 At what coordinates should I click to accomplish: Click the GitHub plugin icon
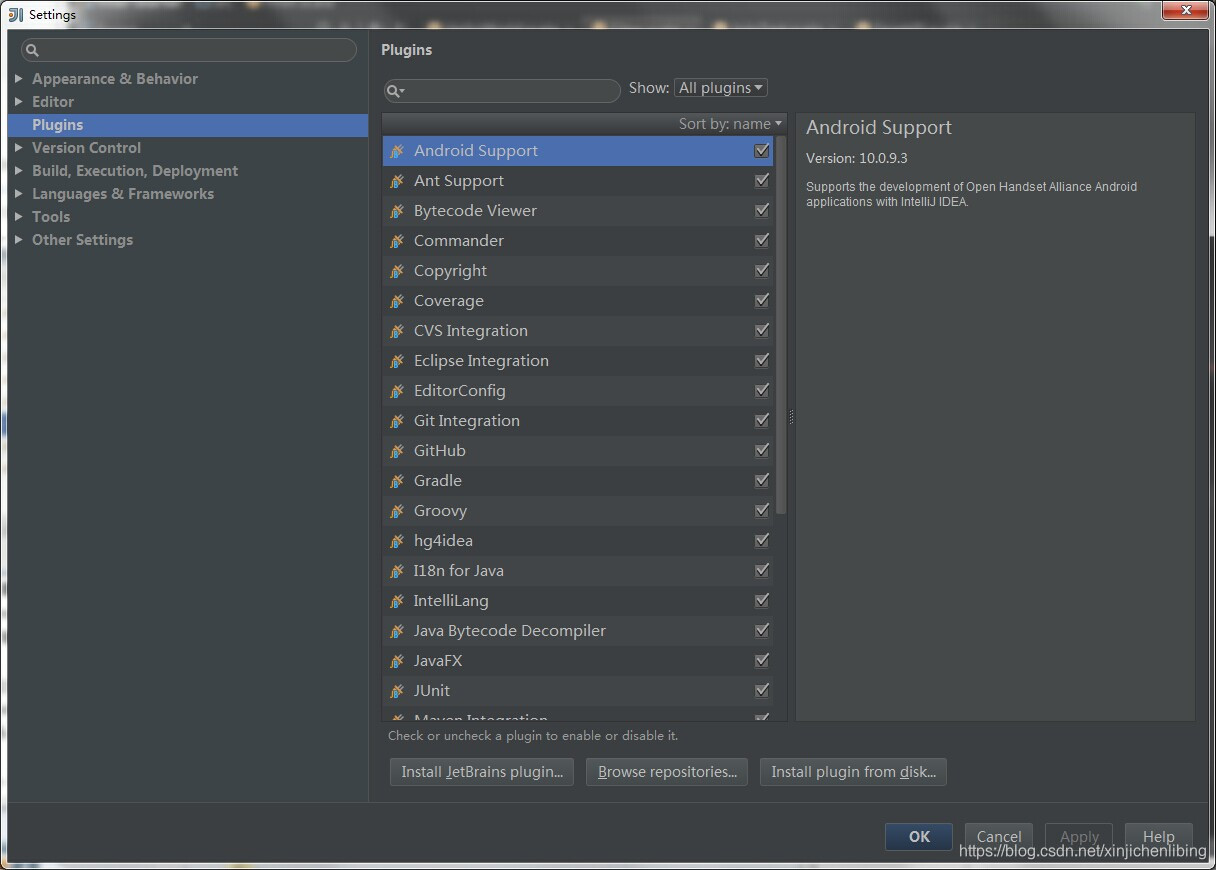(397, 451)
